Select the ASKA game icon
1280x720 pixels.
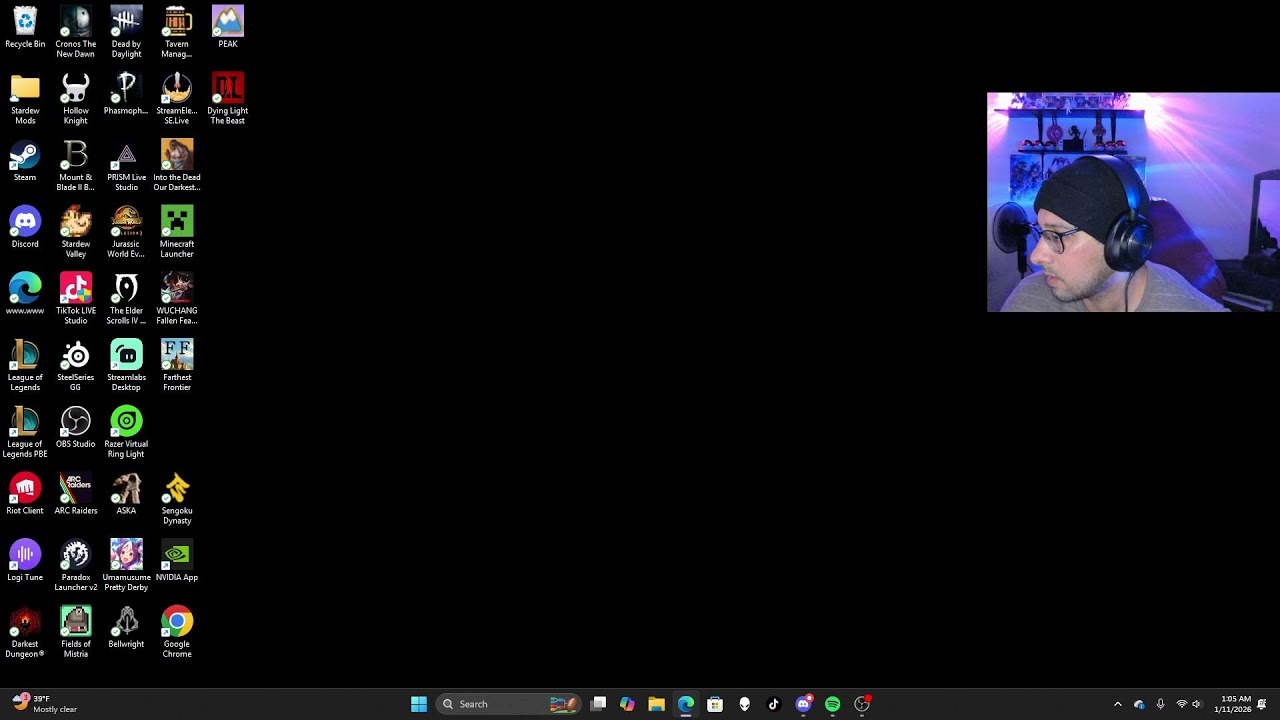coord(126,495)
